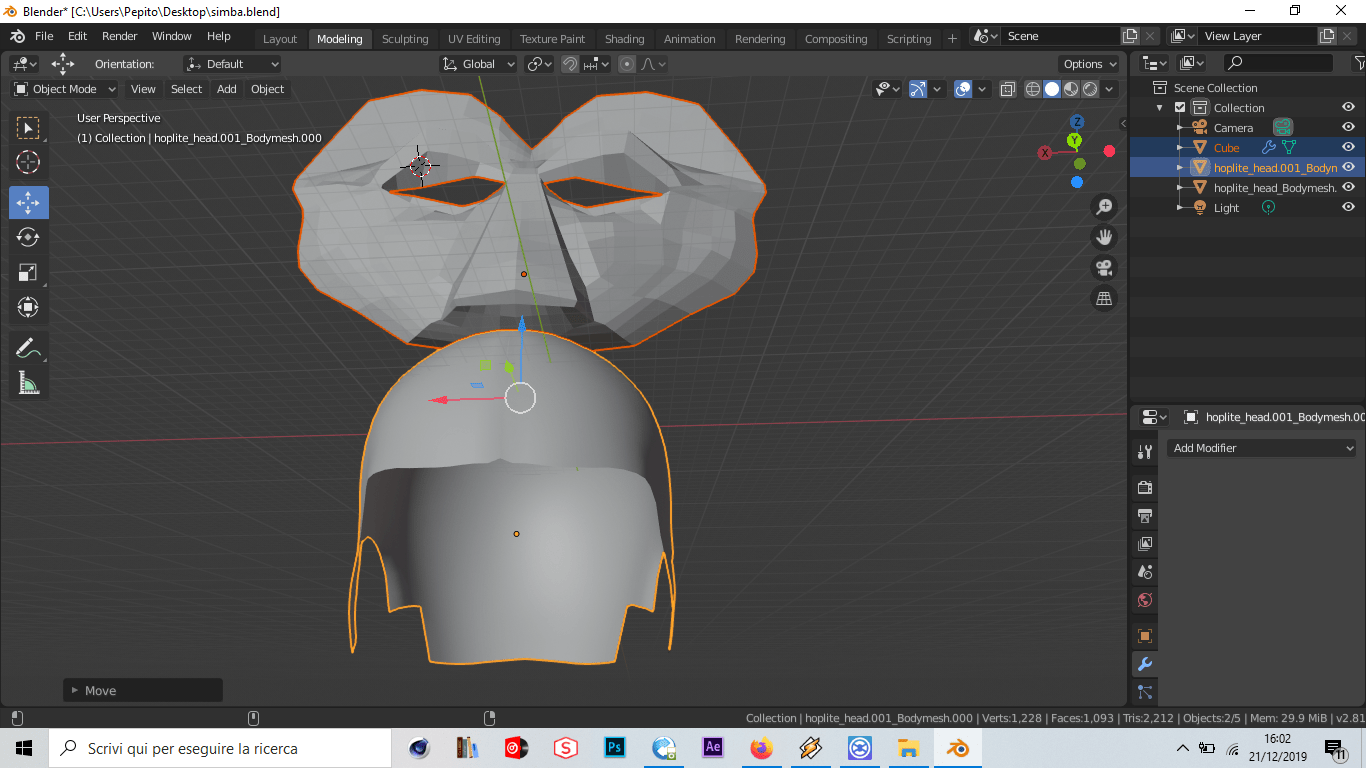Open the pivot point dropdown
The width and height of the screenshot is (1366, 768).
click(x=540, y=64)
